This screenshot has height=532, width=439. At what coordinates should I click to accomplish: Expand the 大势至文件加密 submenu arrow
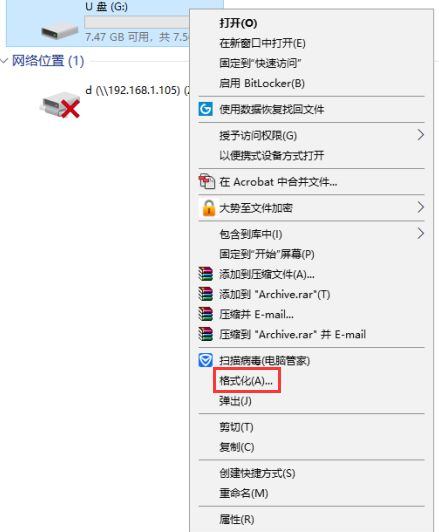pos(420,207)
